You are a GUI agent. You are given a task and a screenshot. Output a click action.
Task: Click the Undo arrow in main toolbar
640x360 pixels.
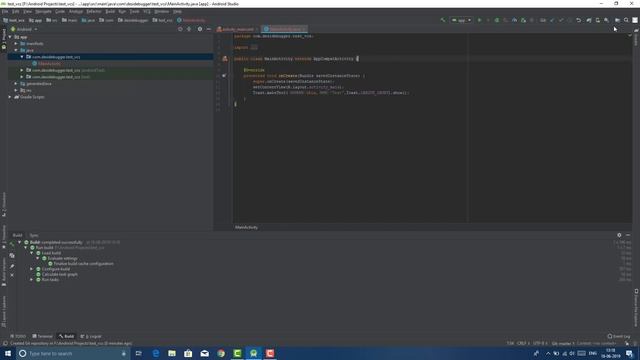[578, 20]
